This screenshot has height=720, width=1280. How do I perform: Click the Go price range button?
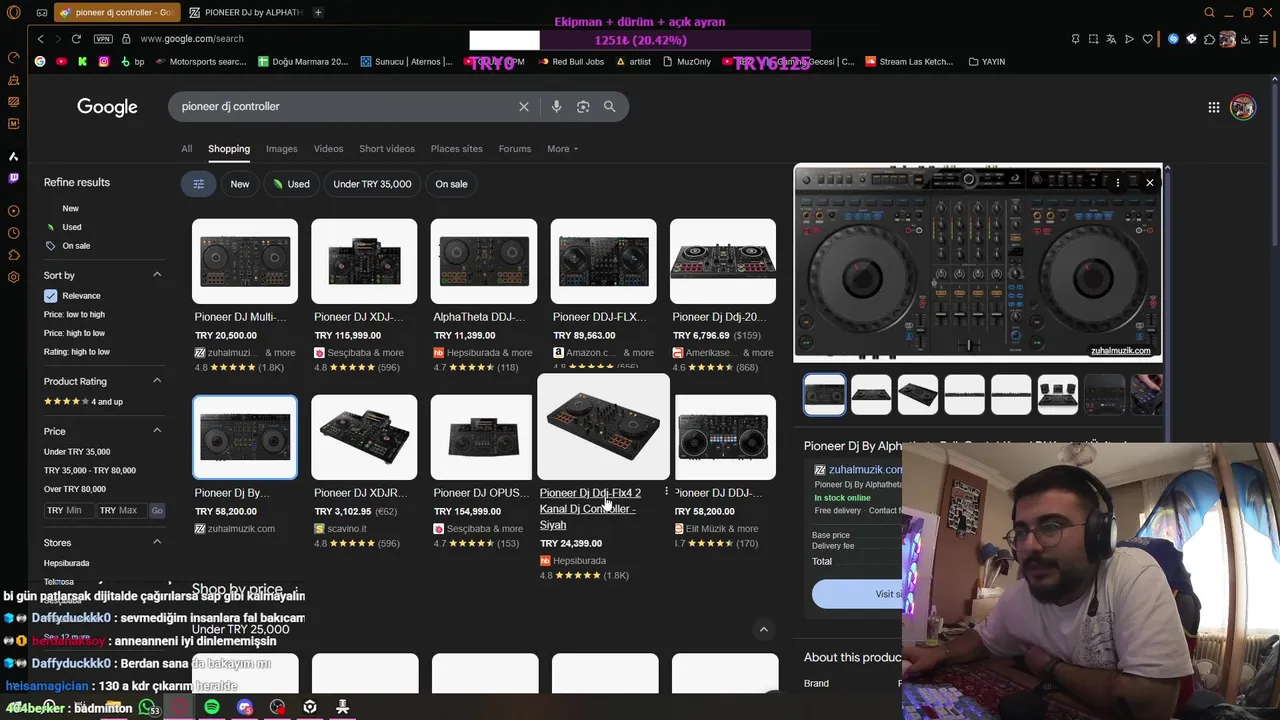pyautogui.click(x=157, y=510)
